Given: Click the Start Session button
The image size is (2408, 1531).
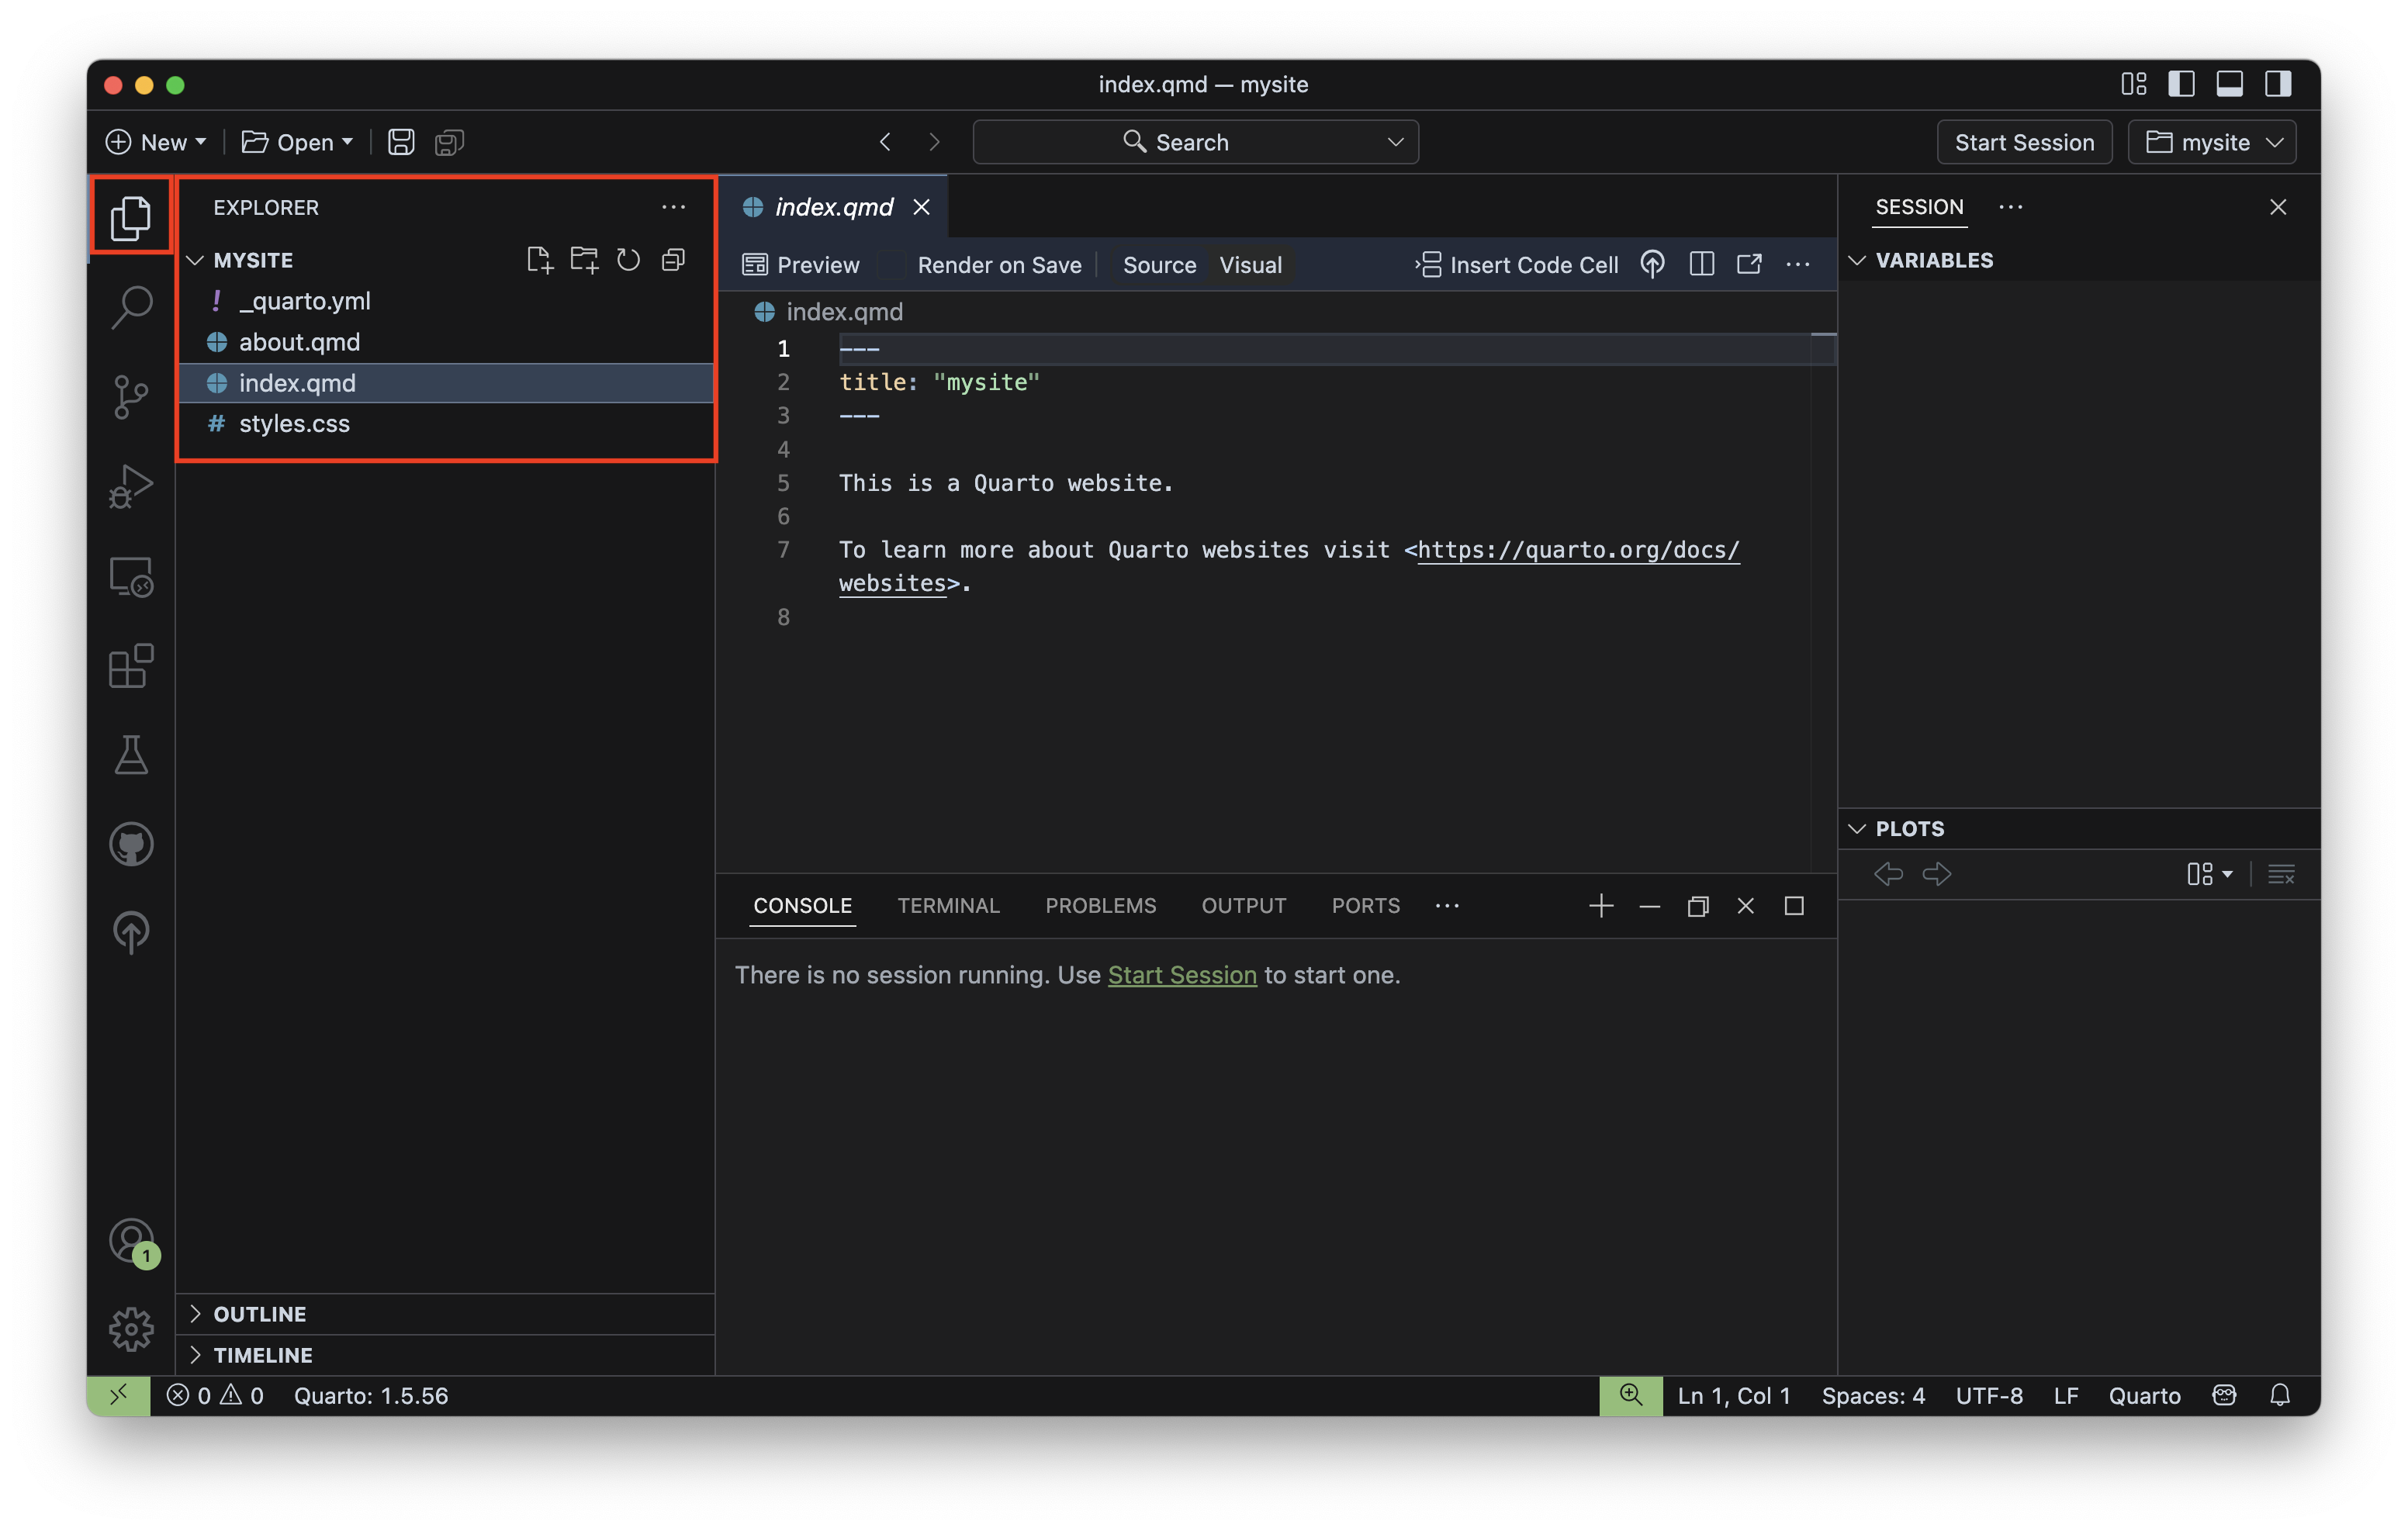Looking at the screenshot, I should [2024, 142].
